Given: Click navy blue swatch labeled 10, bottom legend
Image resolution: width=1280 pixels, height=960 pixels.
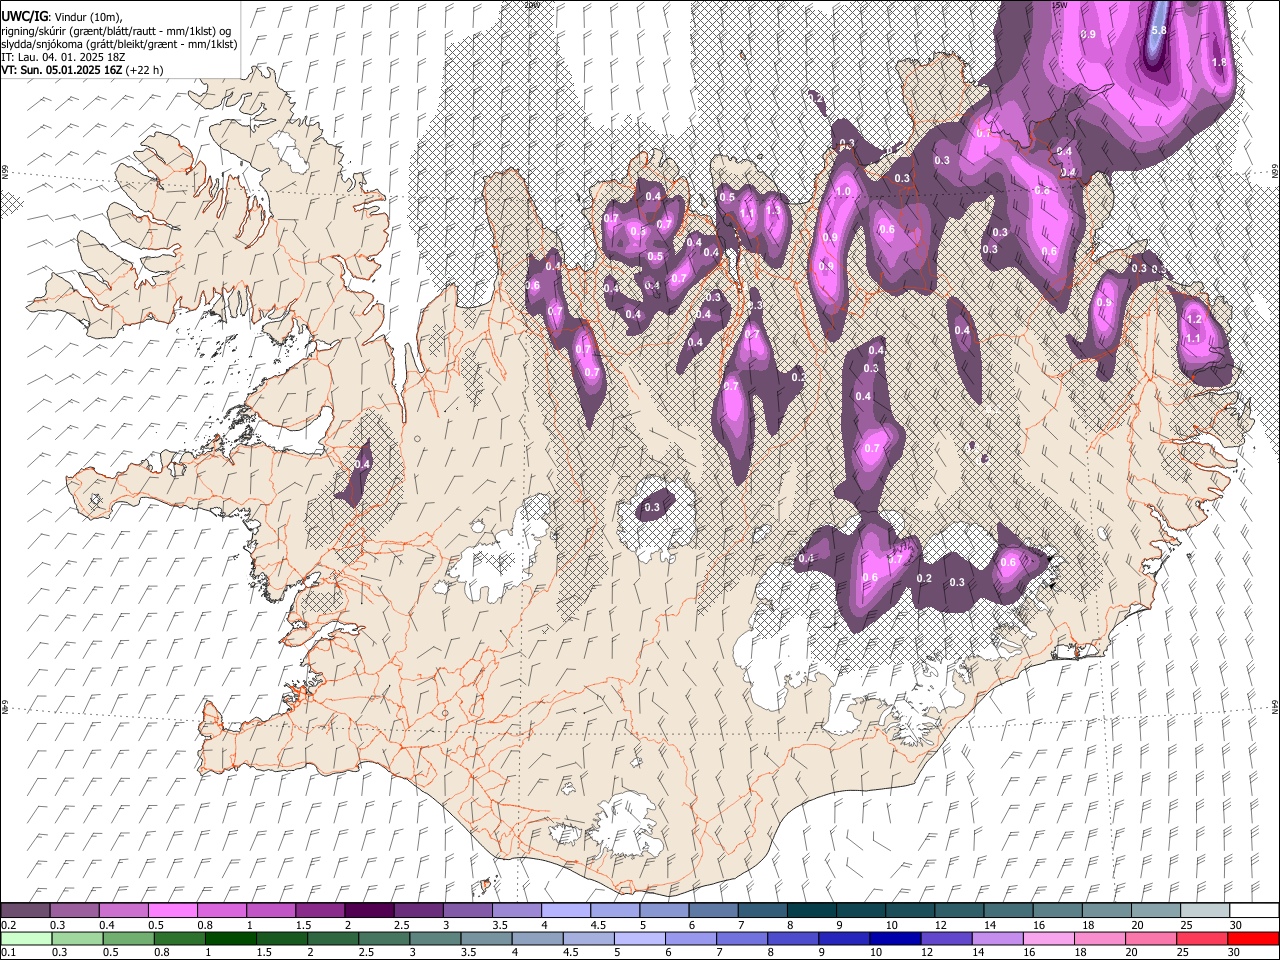Looking at the screenshot, I should tap(894, 939).
